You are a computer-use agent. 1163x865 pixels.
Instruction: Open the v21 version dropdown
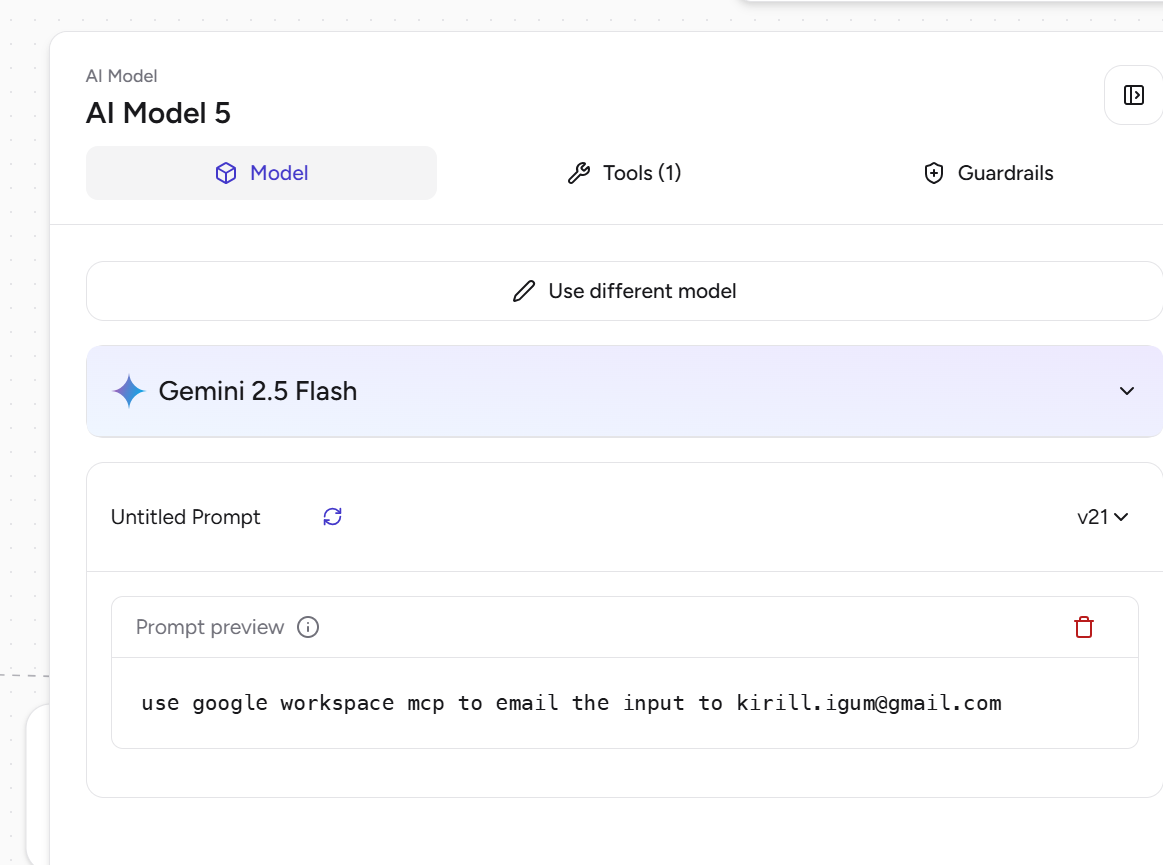point(1102,517)
